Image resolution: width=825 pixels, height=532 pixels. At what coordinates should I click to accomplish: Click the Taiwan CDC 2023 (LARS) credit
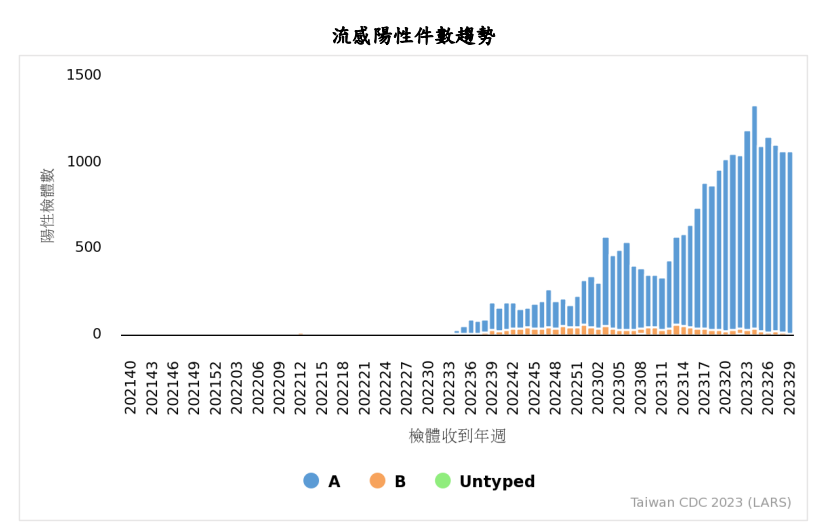tap(710, 503)
